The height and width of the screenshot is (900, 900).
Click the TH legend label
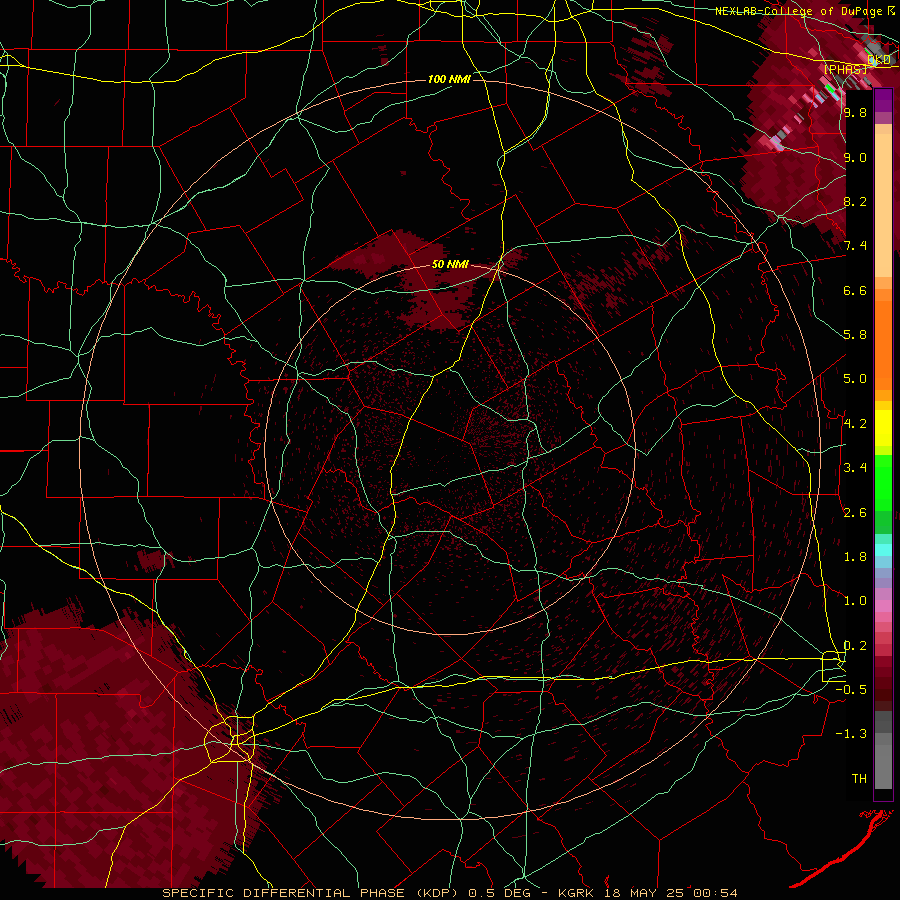pyautogui.click(x=859, y=779)
